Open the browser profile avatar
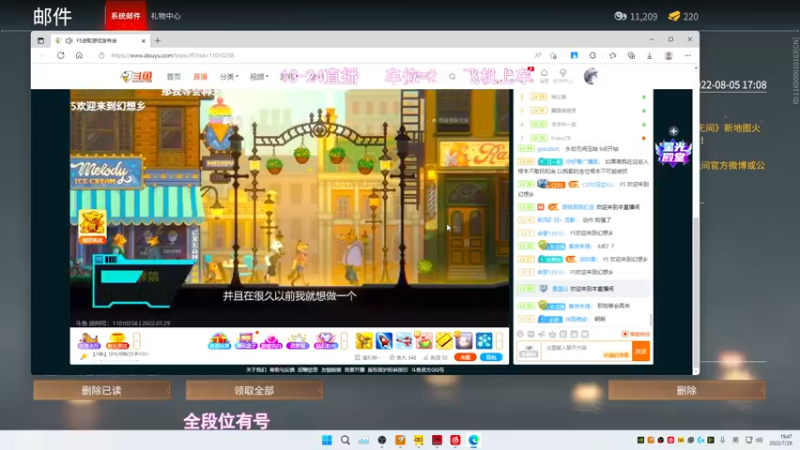This screenshot has height=450, width=800. point(668,56)
